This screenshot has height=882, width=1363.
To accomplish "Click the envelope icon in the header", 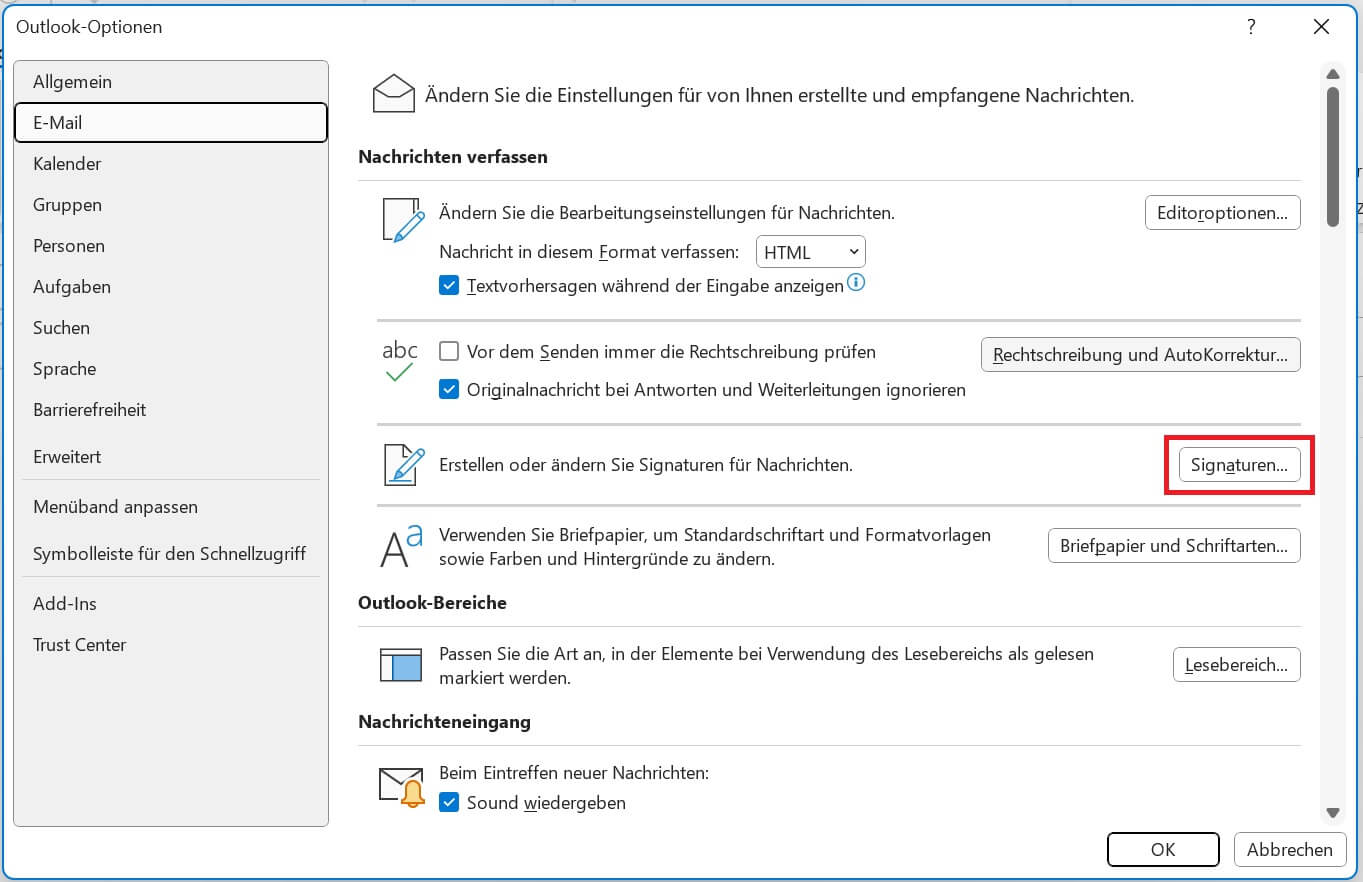I will click(x=393, y=94).
